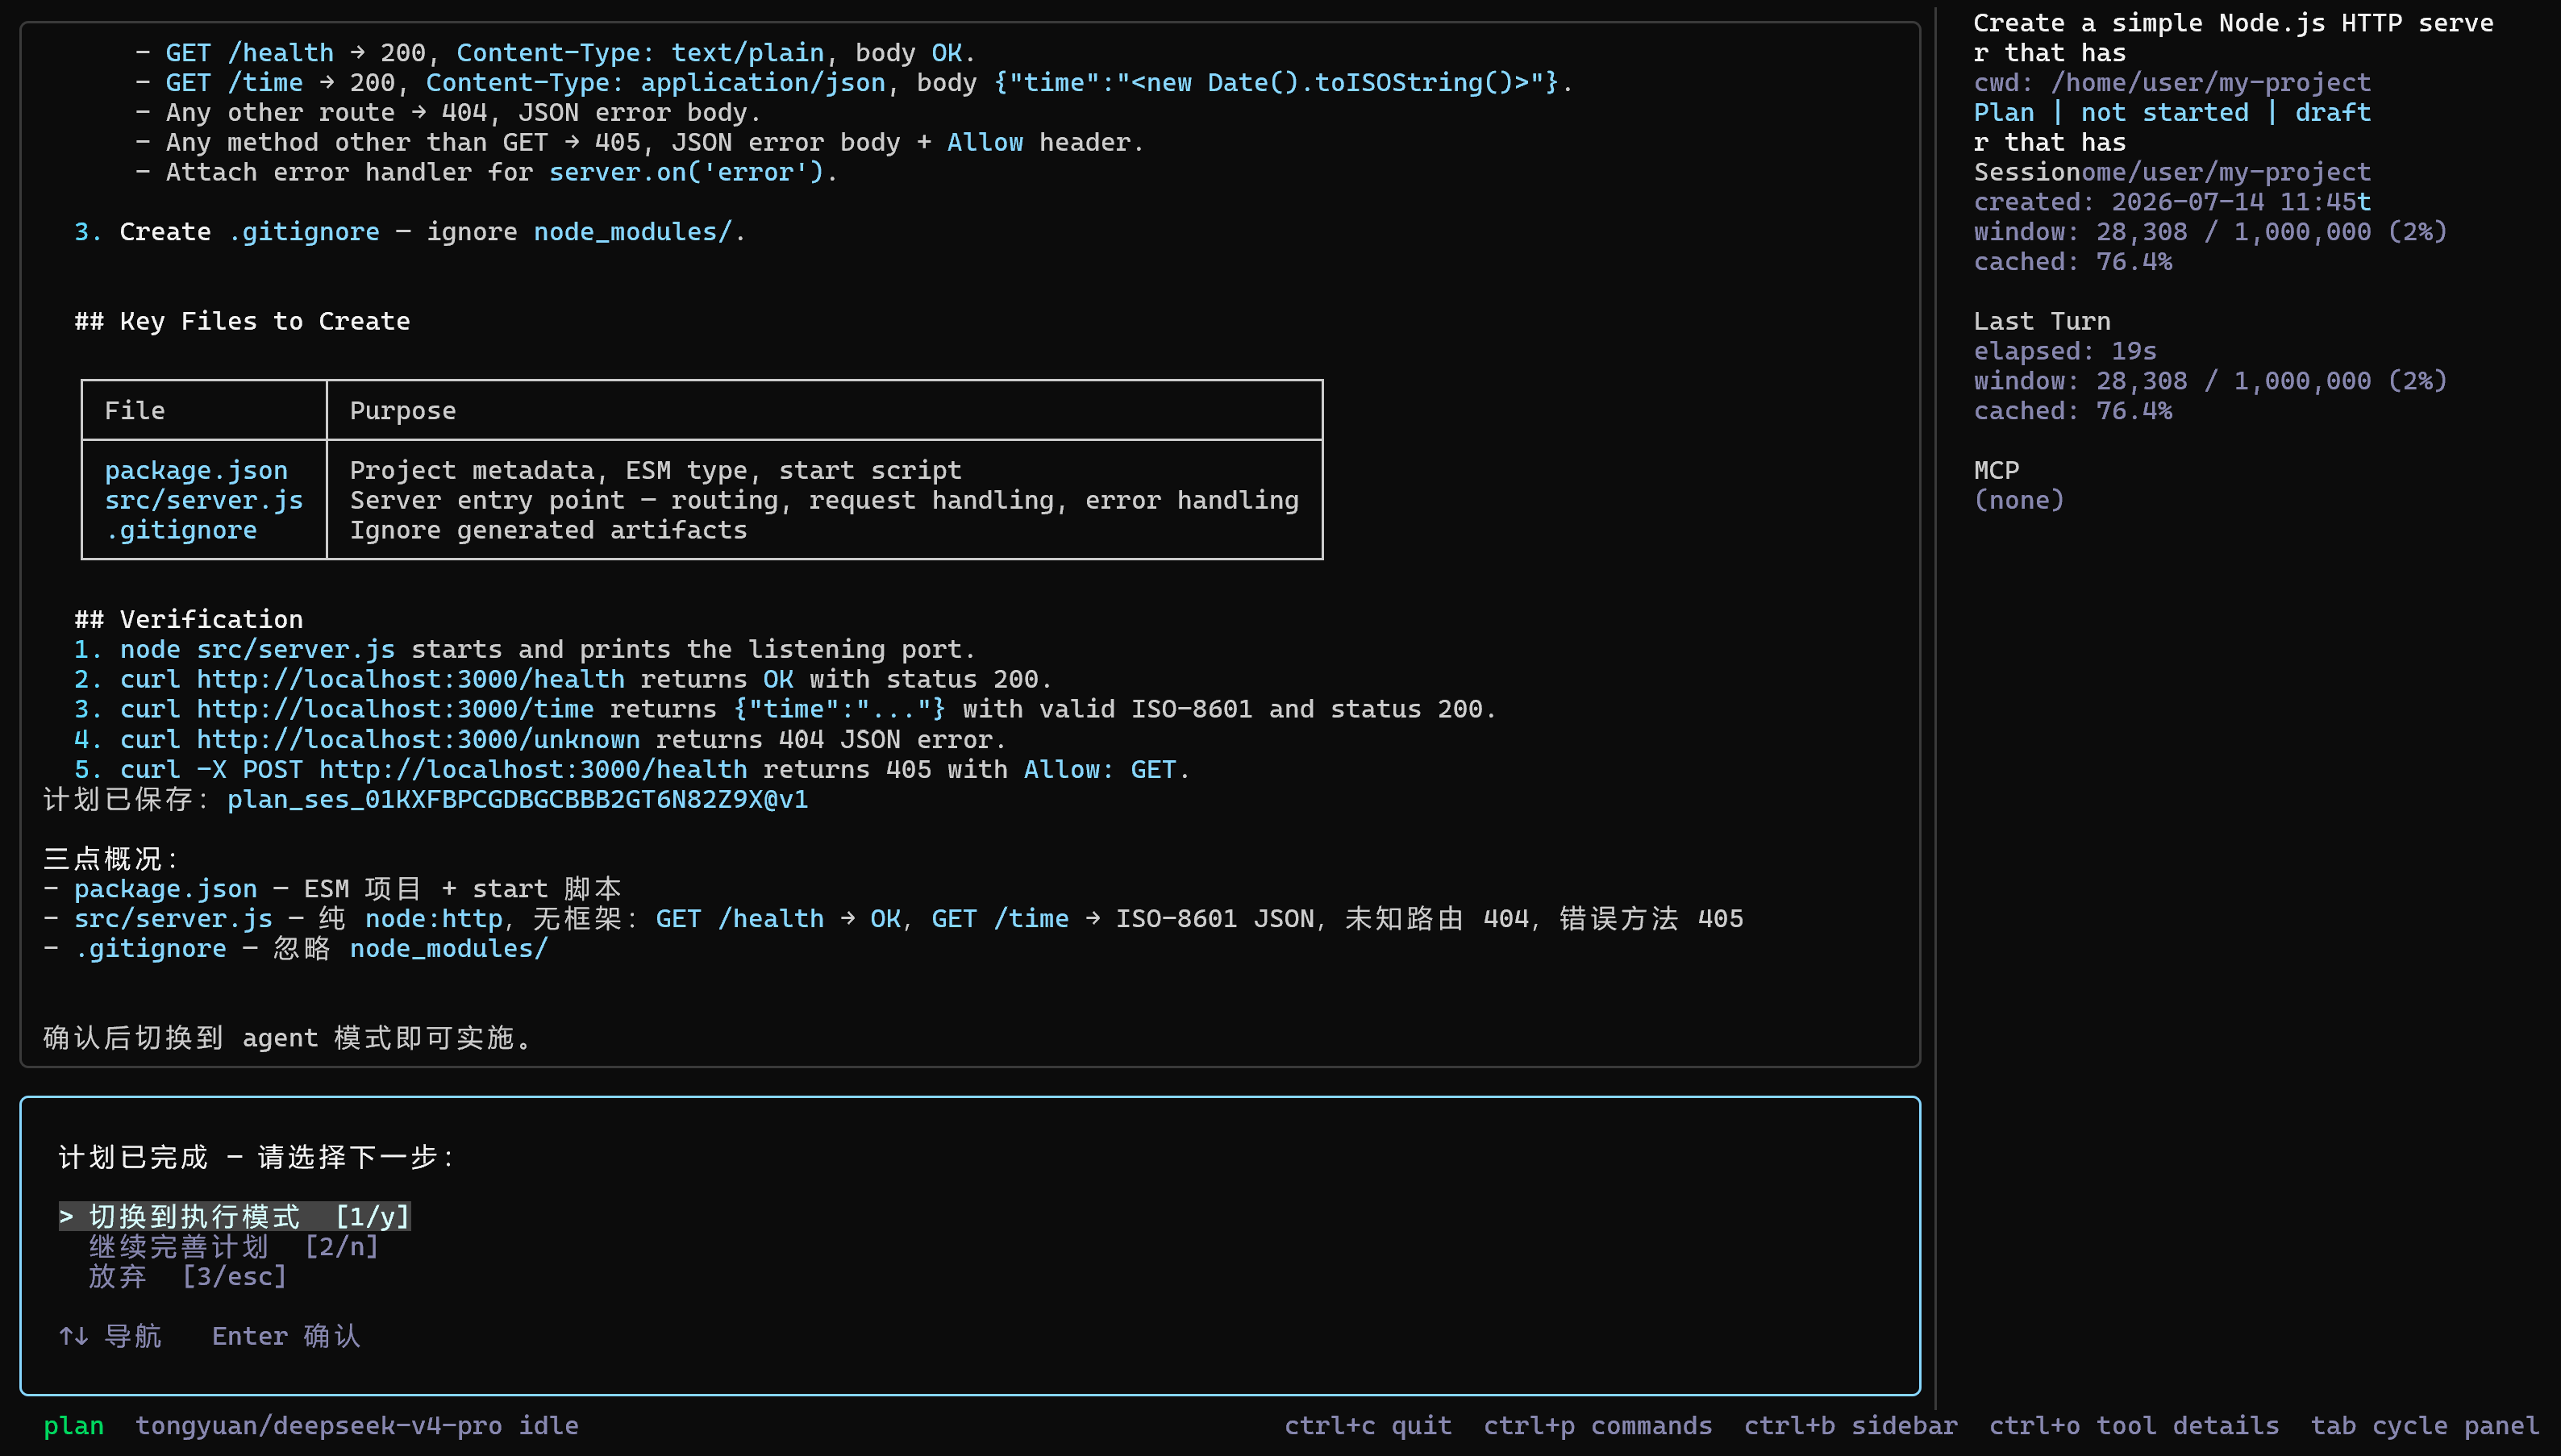
Task: Click 'node_modules/' in step 3 line
Action: pyautogui.click(x=632, y=231)
